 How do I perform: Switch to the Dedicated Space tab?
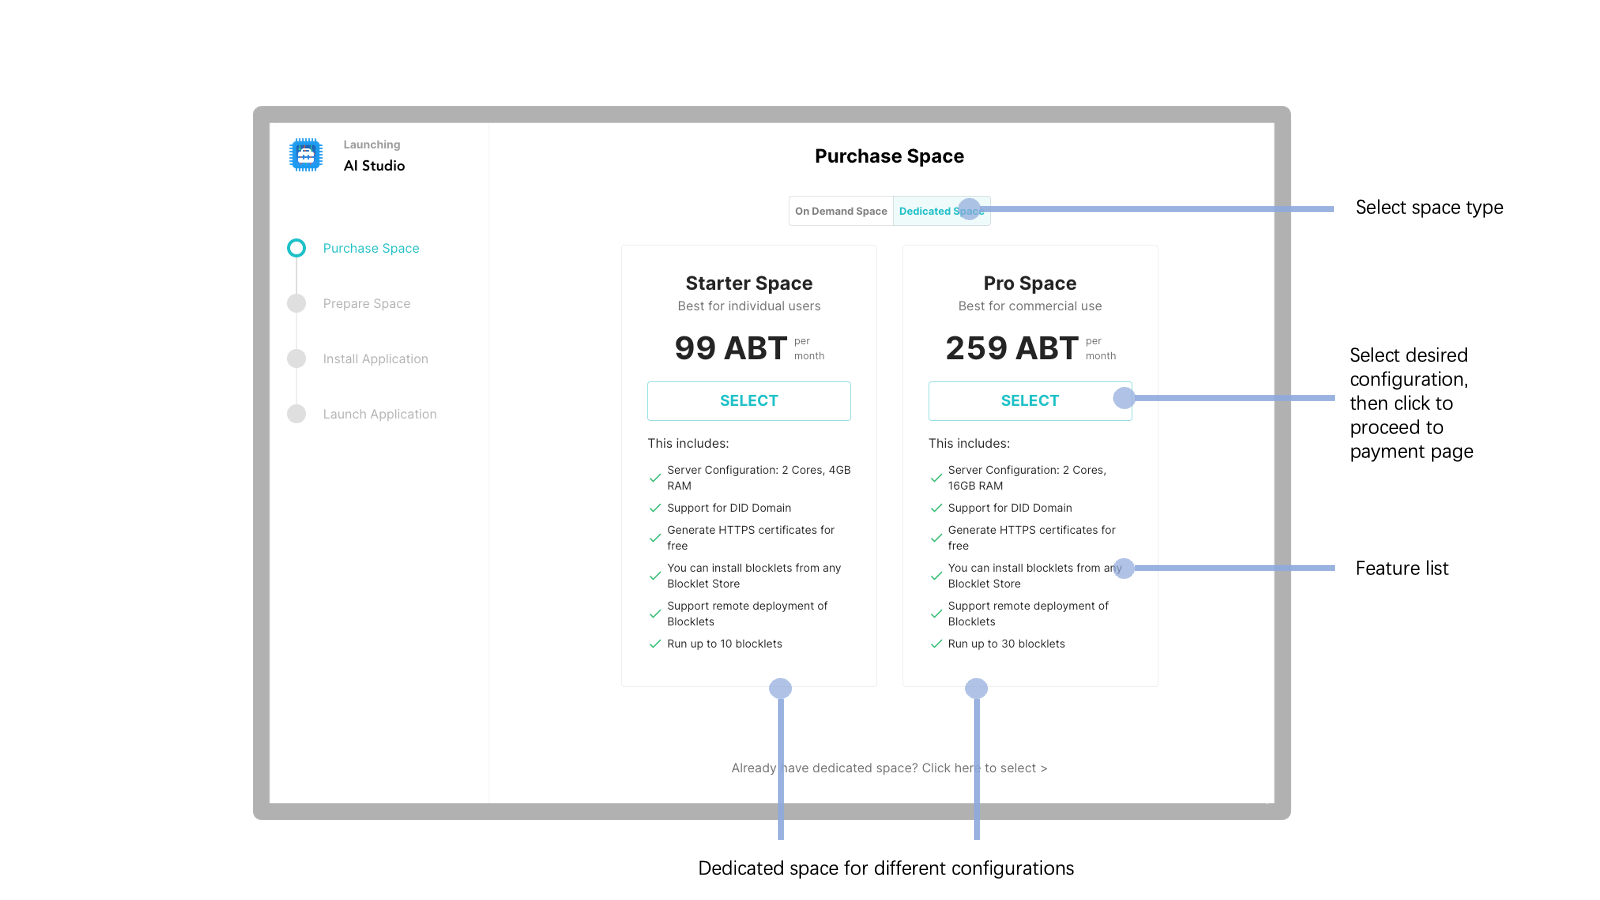(940, 211)
